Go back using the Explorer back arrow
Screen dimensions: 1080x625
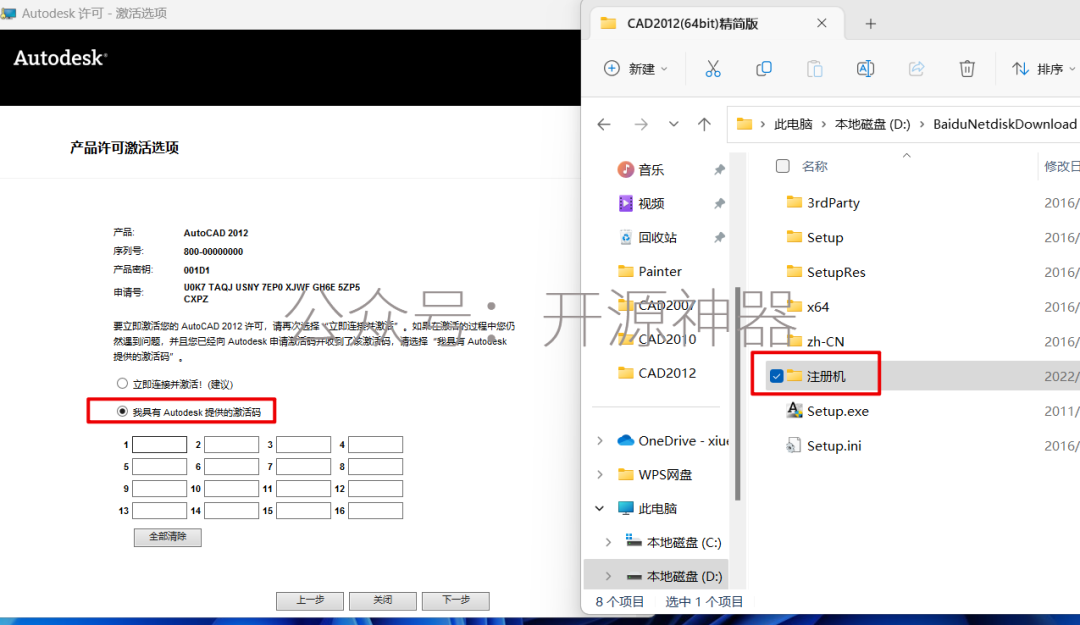tap(604, 124)
